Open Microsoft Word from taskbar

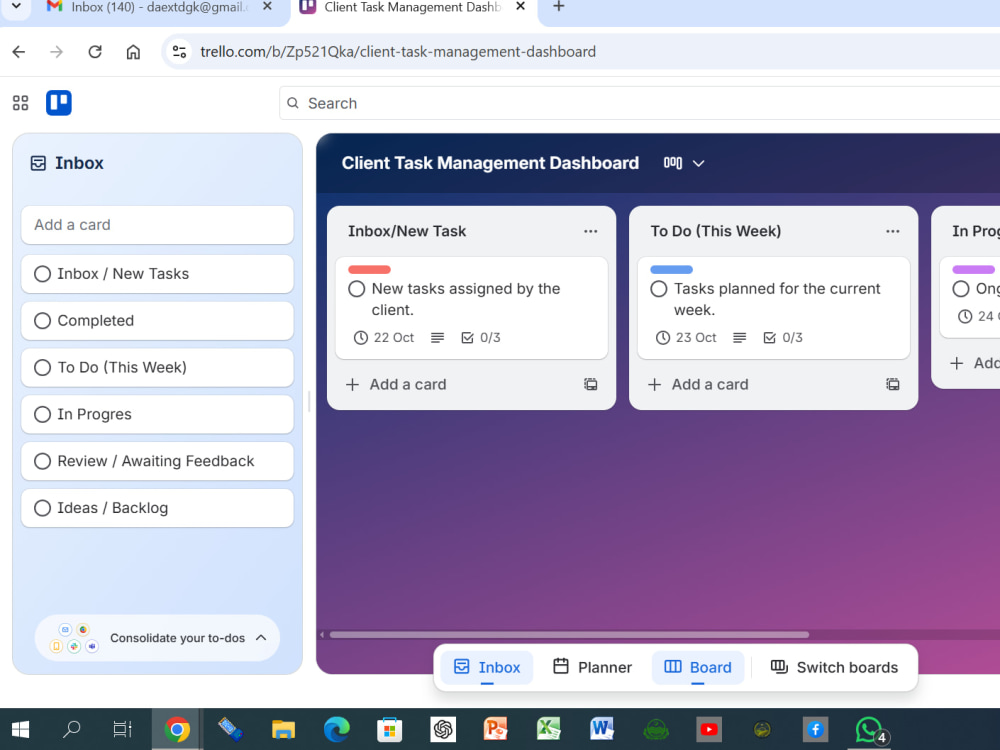(601, 729)
